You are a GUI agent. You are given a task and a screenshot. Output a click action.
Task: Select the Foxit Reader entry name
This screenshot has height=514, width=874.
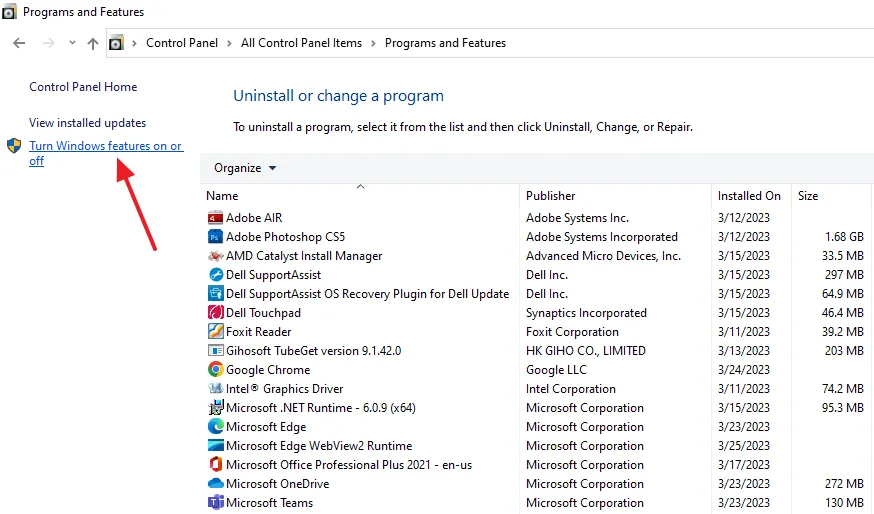point(259,332)
